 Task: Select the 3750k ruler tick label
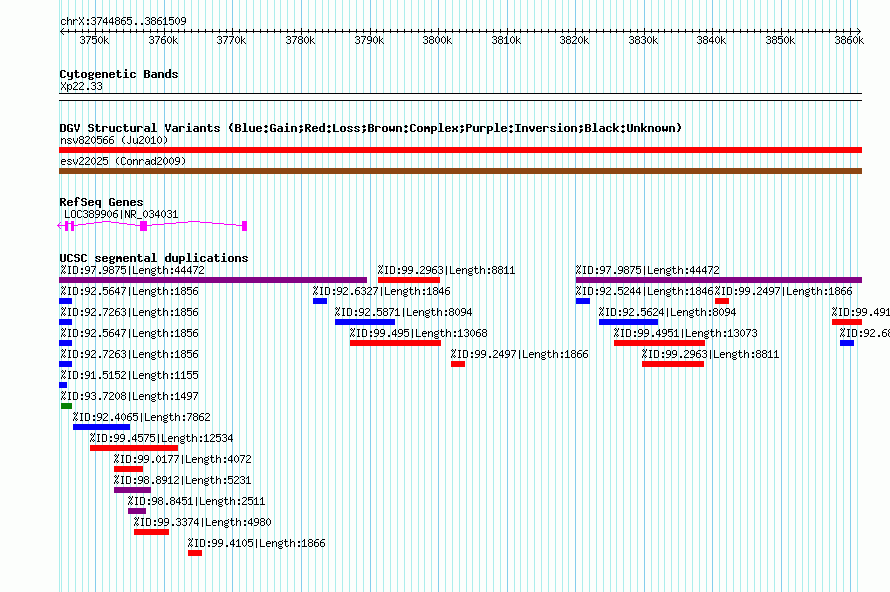point(94,40)
